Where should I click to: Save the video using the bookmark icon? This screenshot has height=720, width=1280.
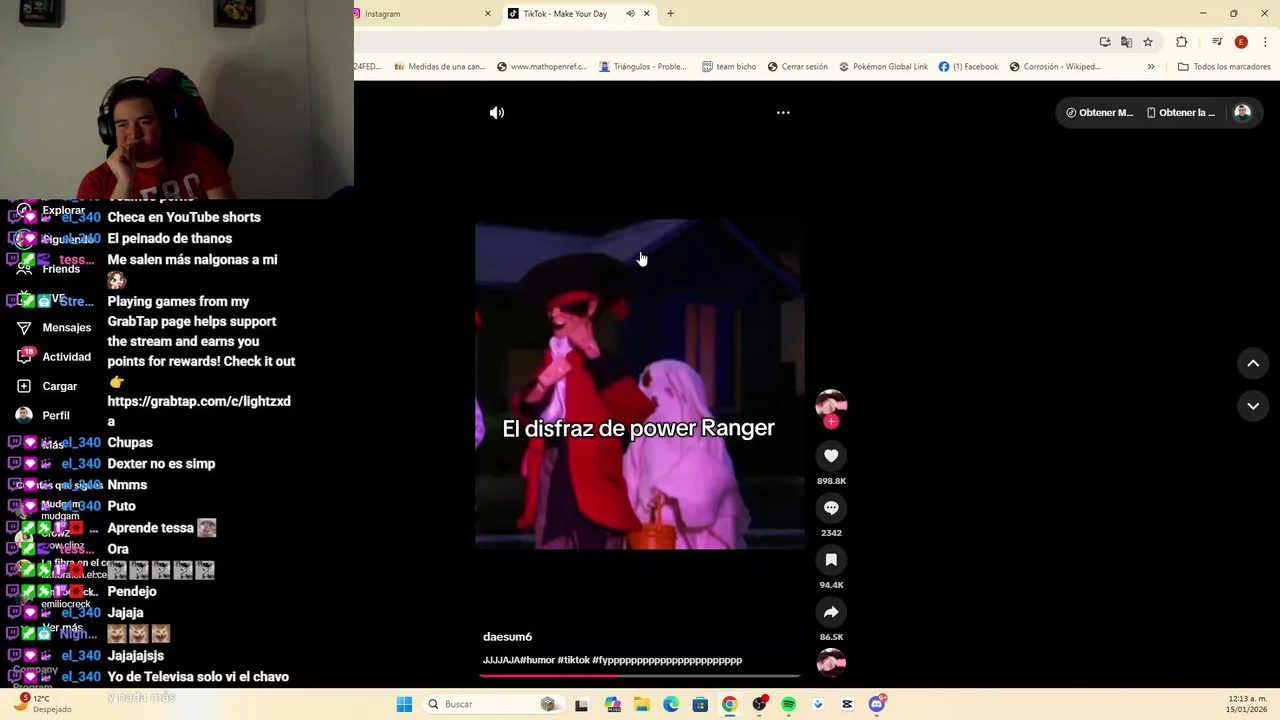point(831,560)
